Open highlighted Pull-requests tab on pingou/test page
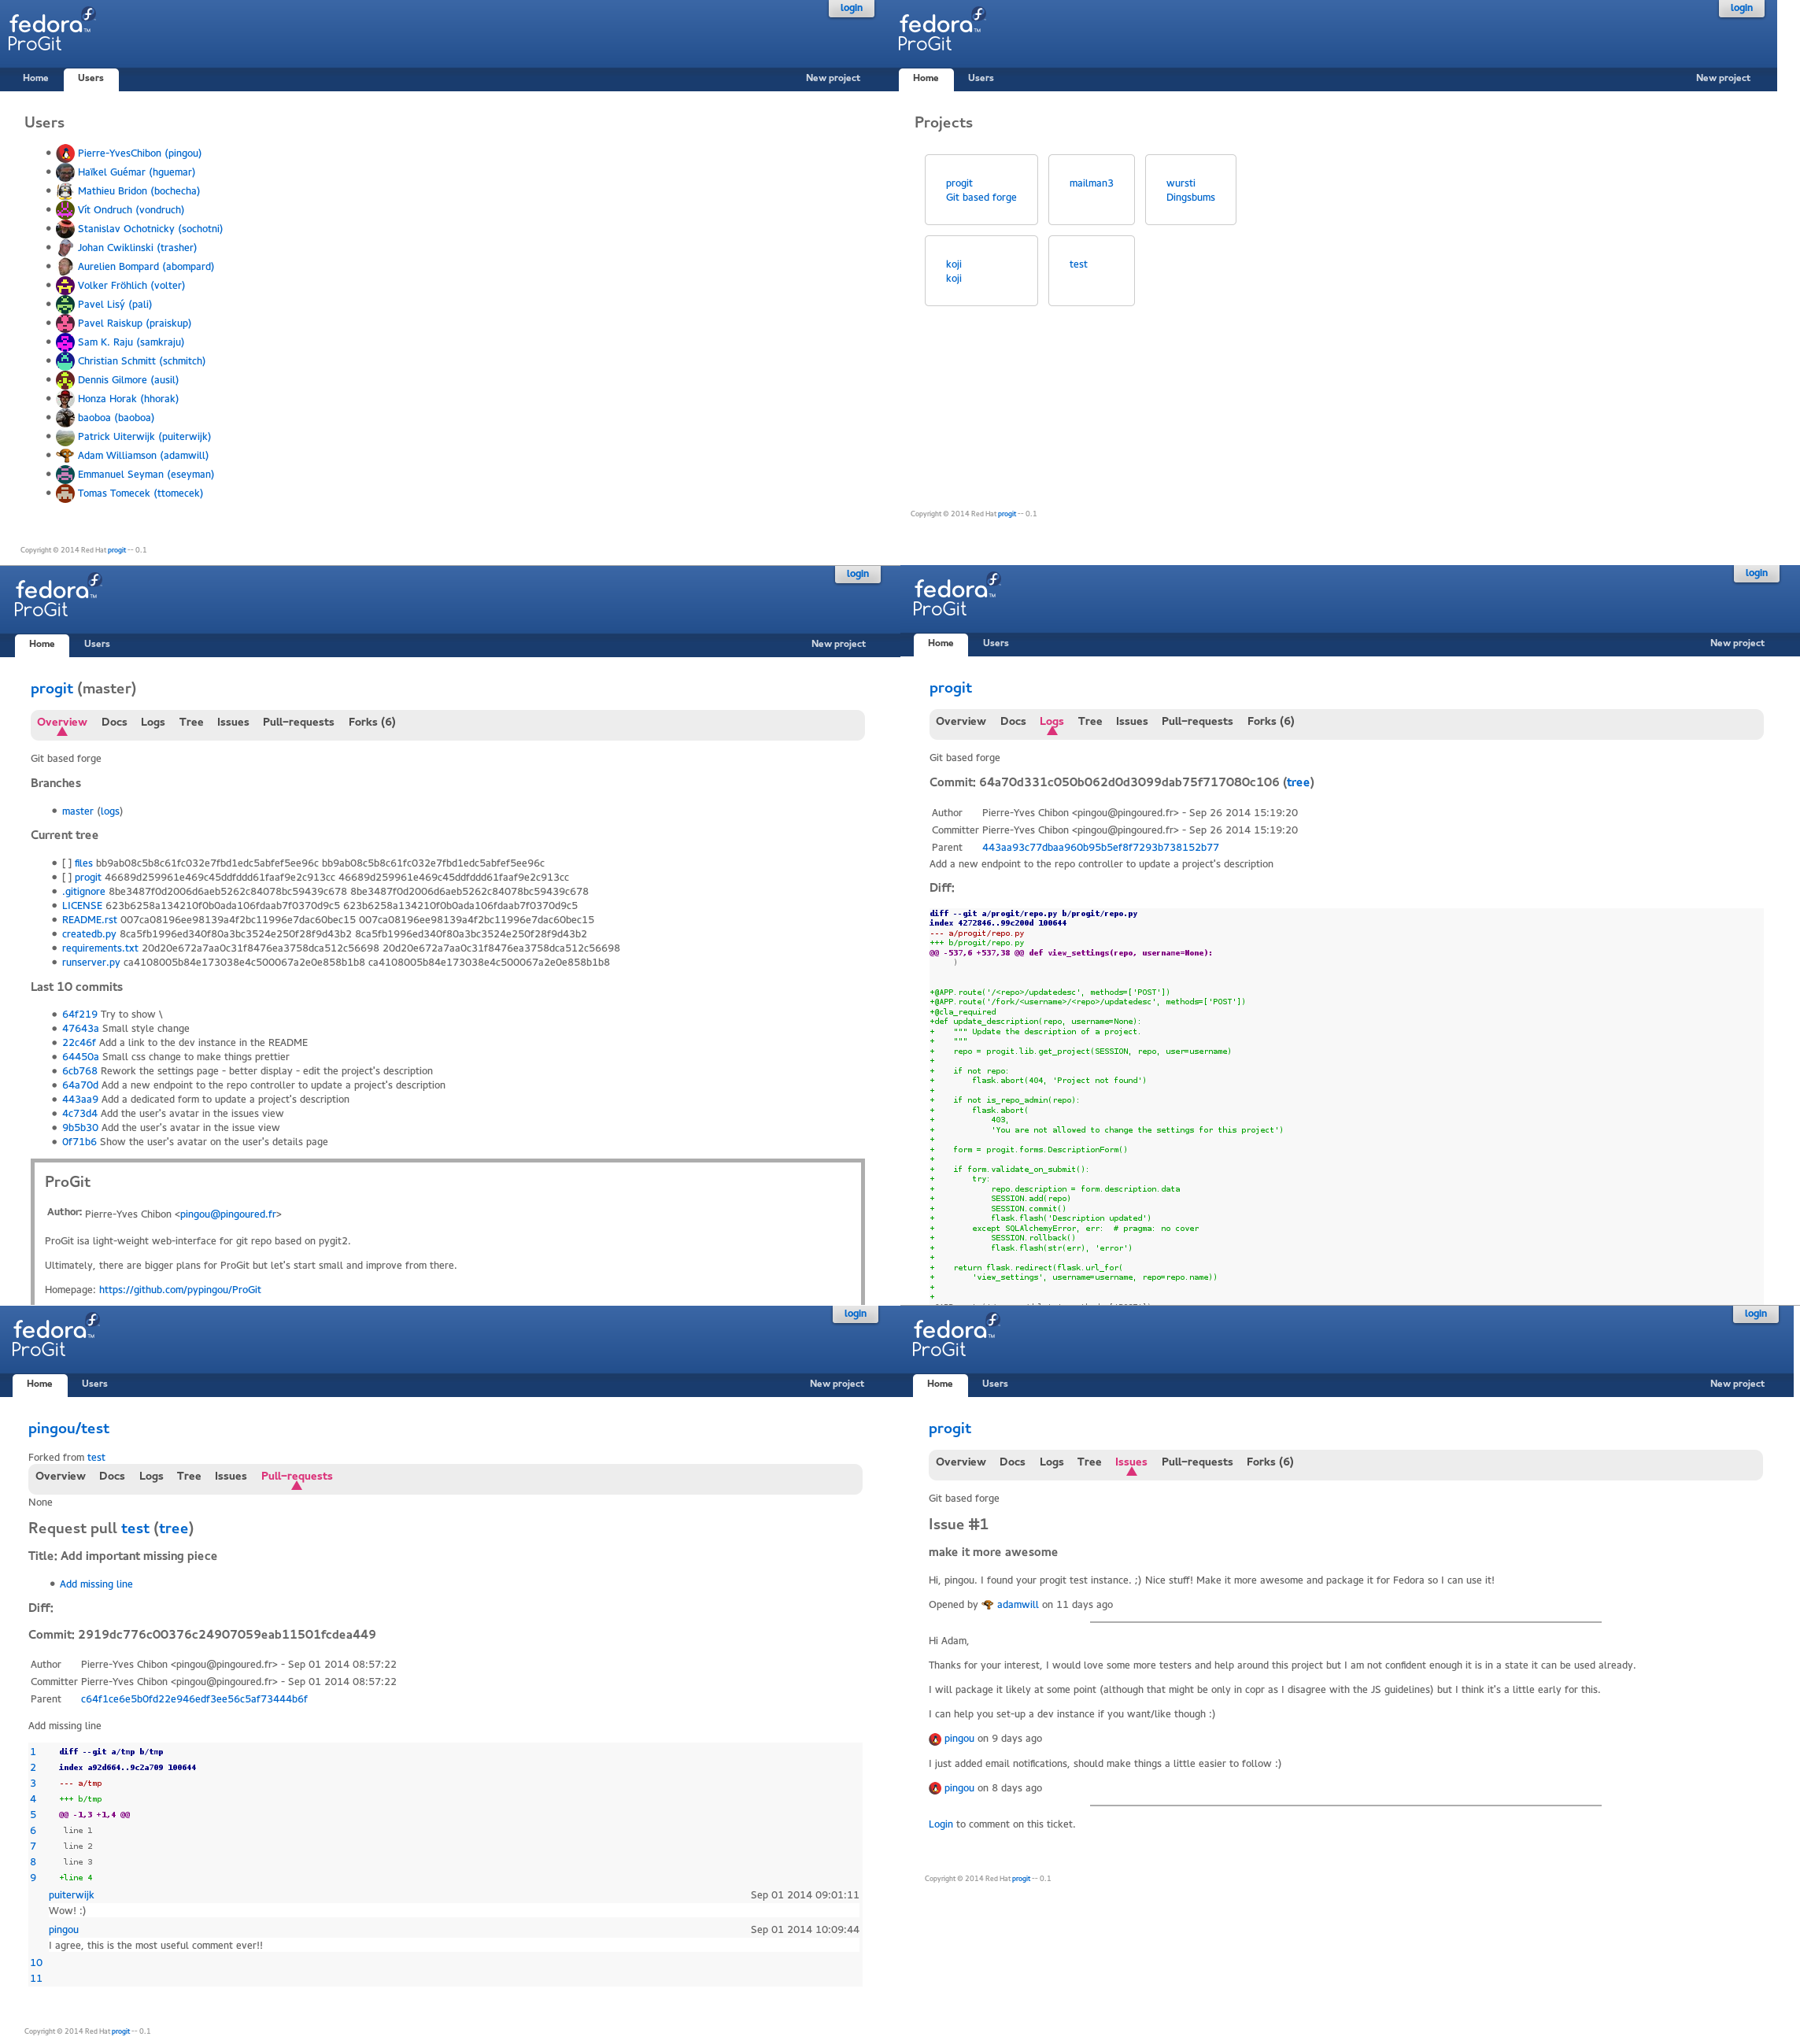Image resolution: width=1800 pixels, height=2044 pixels. pos(296,1476)
